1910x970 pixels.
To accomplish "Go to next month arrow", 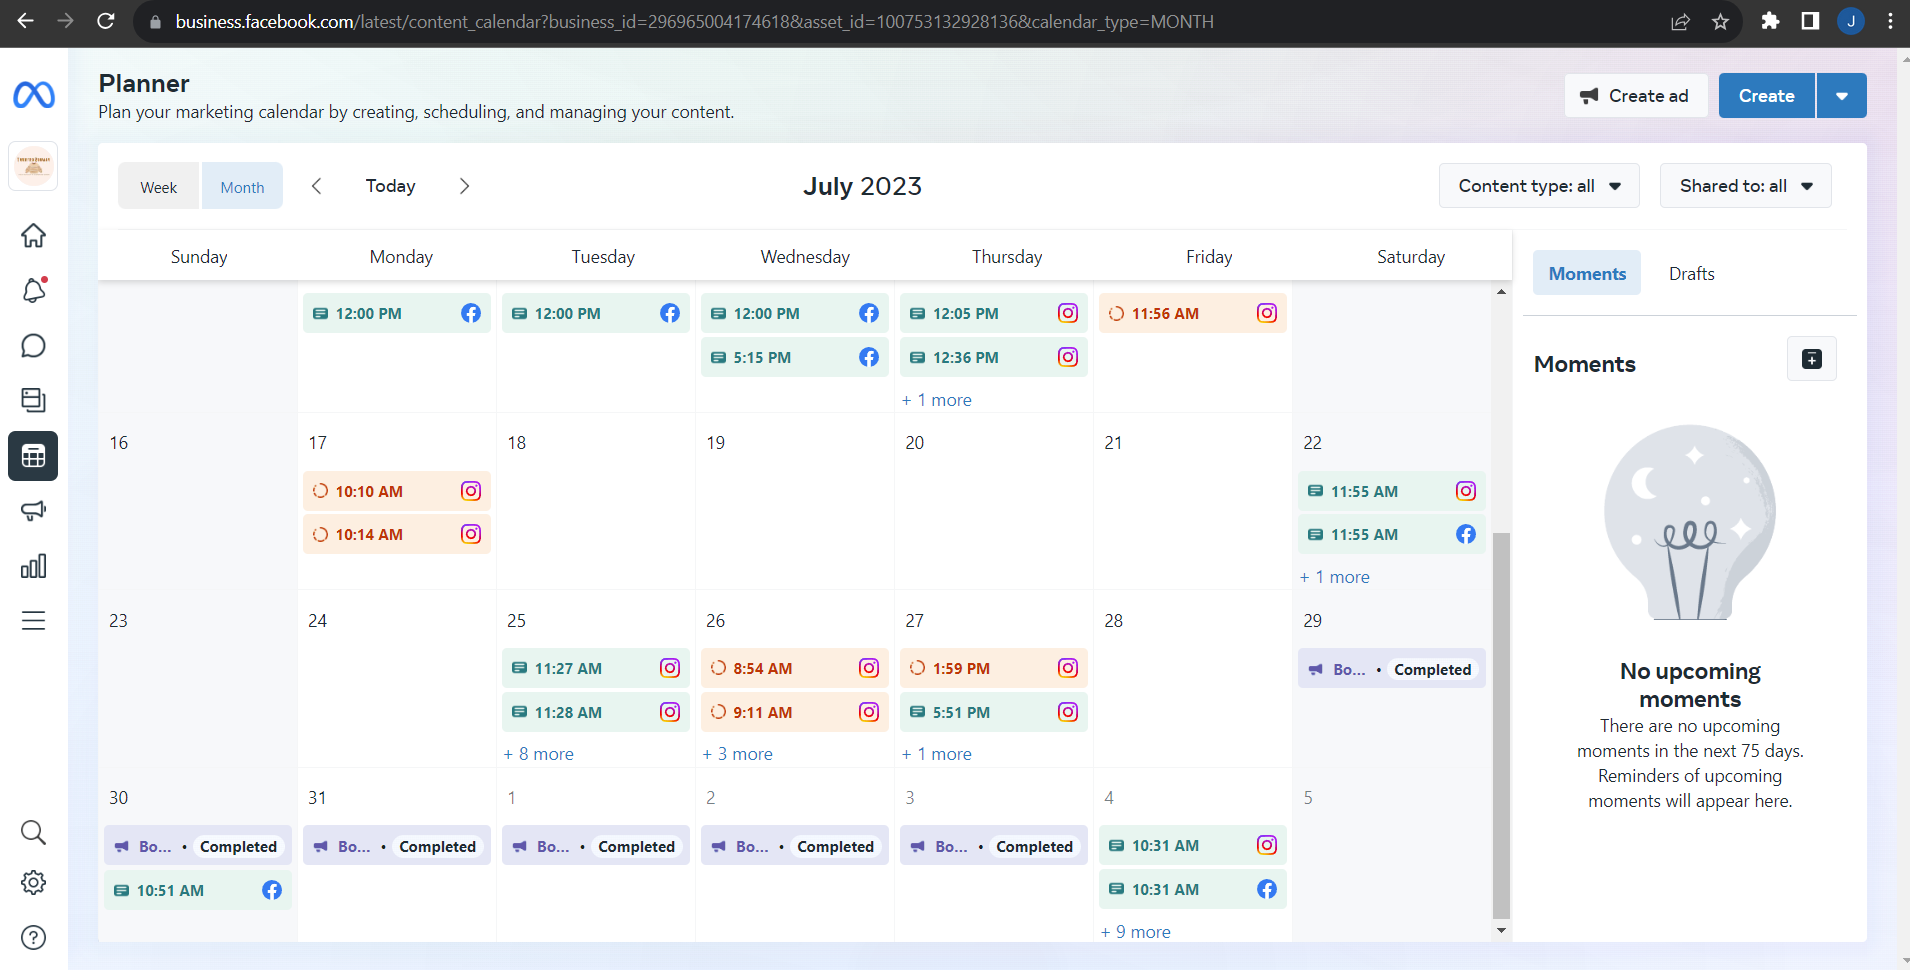I will [464, 186].
